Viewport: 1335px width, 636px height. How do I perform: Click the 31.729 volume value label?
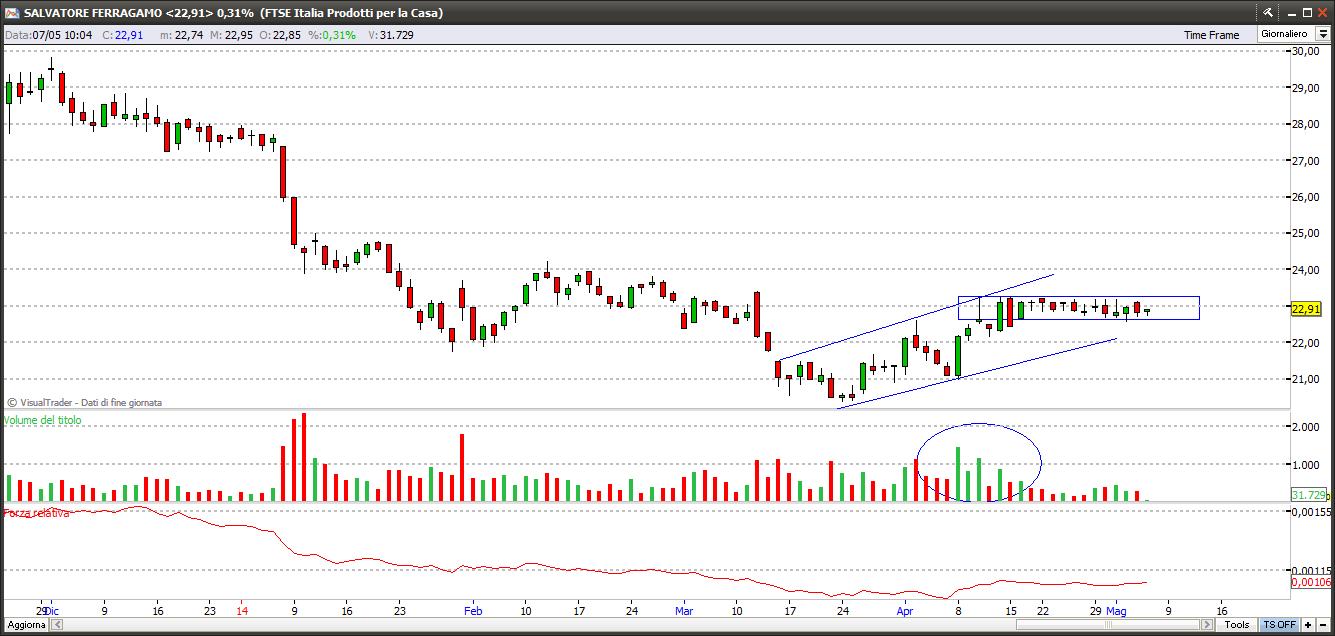(1308, 495)
